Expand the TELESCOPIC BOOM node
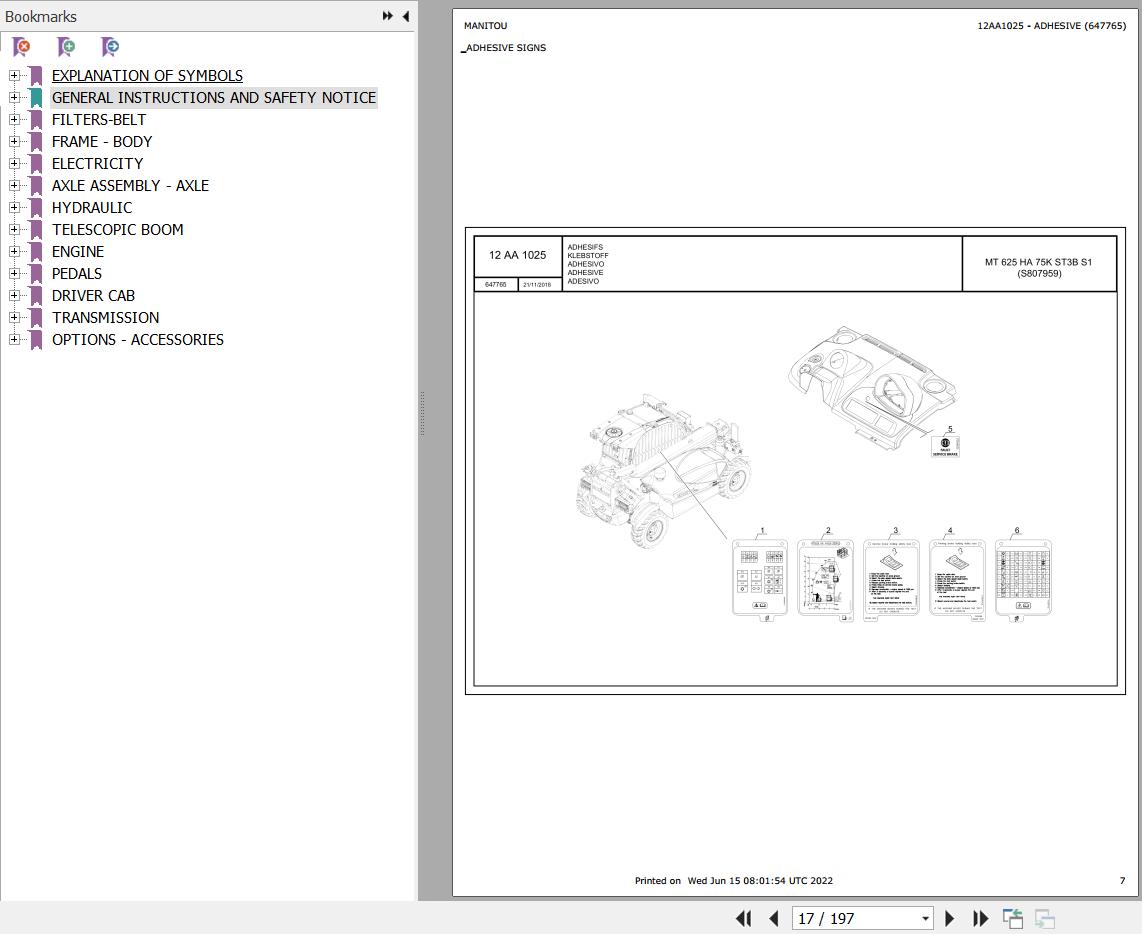The width and height of the screenshot is (1142, 934). pos(14,229)
